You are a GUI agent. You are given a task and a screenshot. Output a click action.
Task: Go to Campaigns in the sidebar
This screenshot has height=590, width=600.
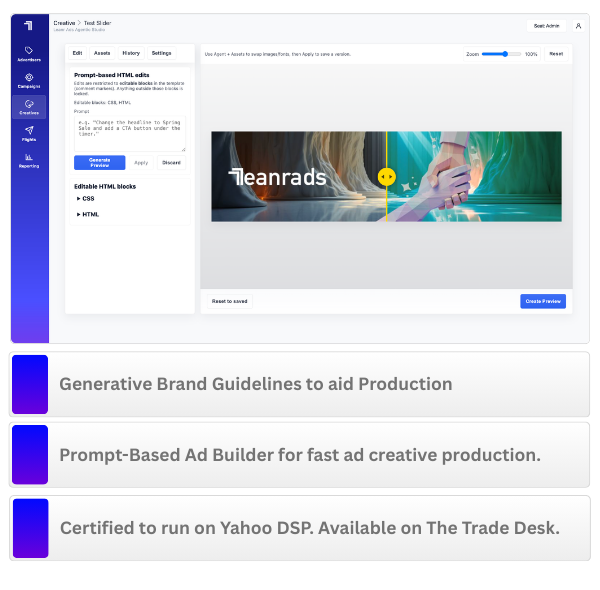point(29,80)
